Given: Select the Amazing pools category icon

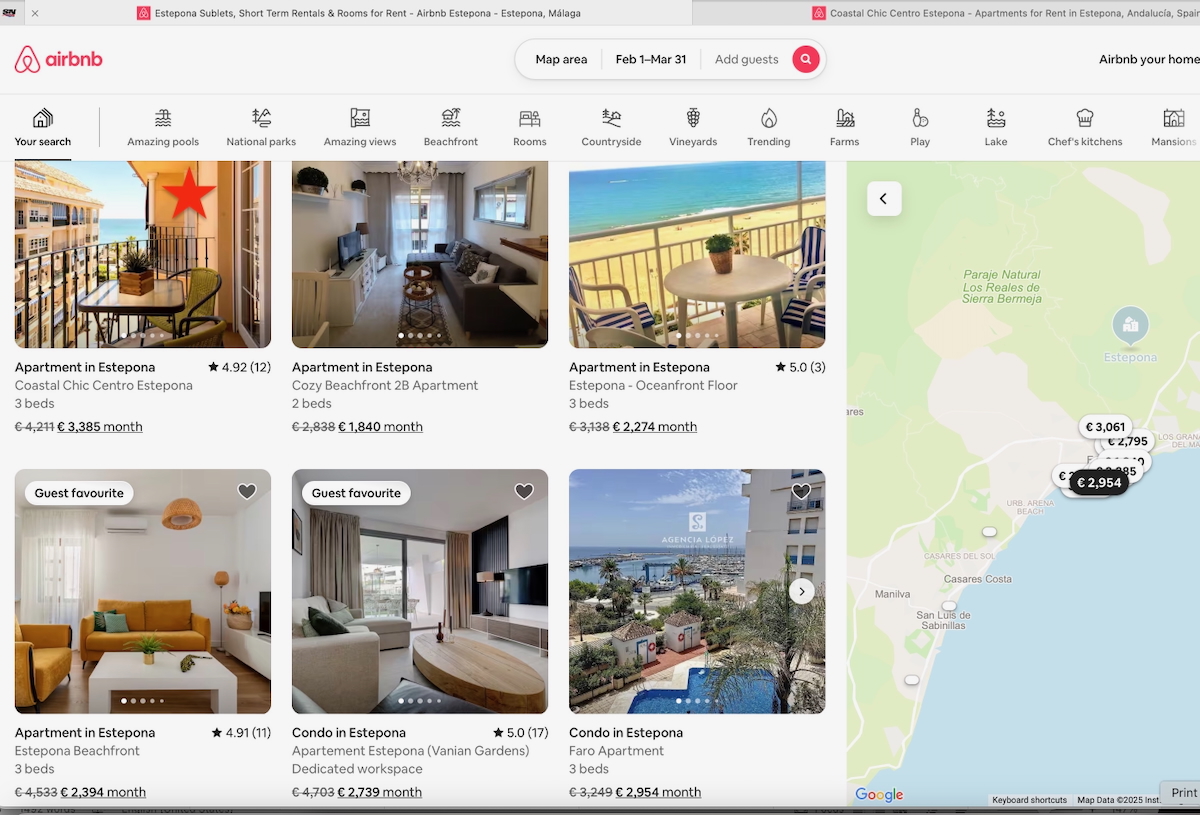Looking at the screenshot, I should pyautogui.click(x=163, y=119).
